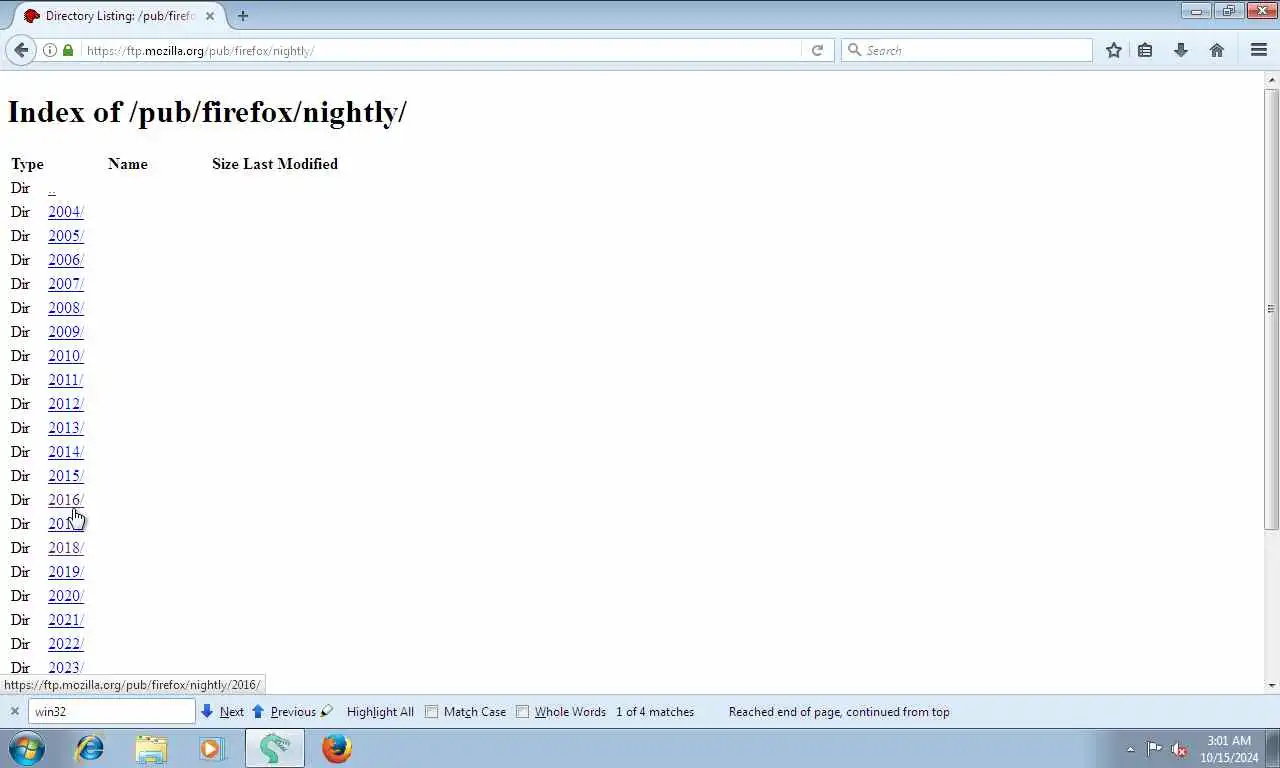The image size is (1280, 768).
Task: Click the green padlock security icon
Action: pyautogui.click(x=68, y=50)
